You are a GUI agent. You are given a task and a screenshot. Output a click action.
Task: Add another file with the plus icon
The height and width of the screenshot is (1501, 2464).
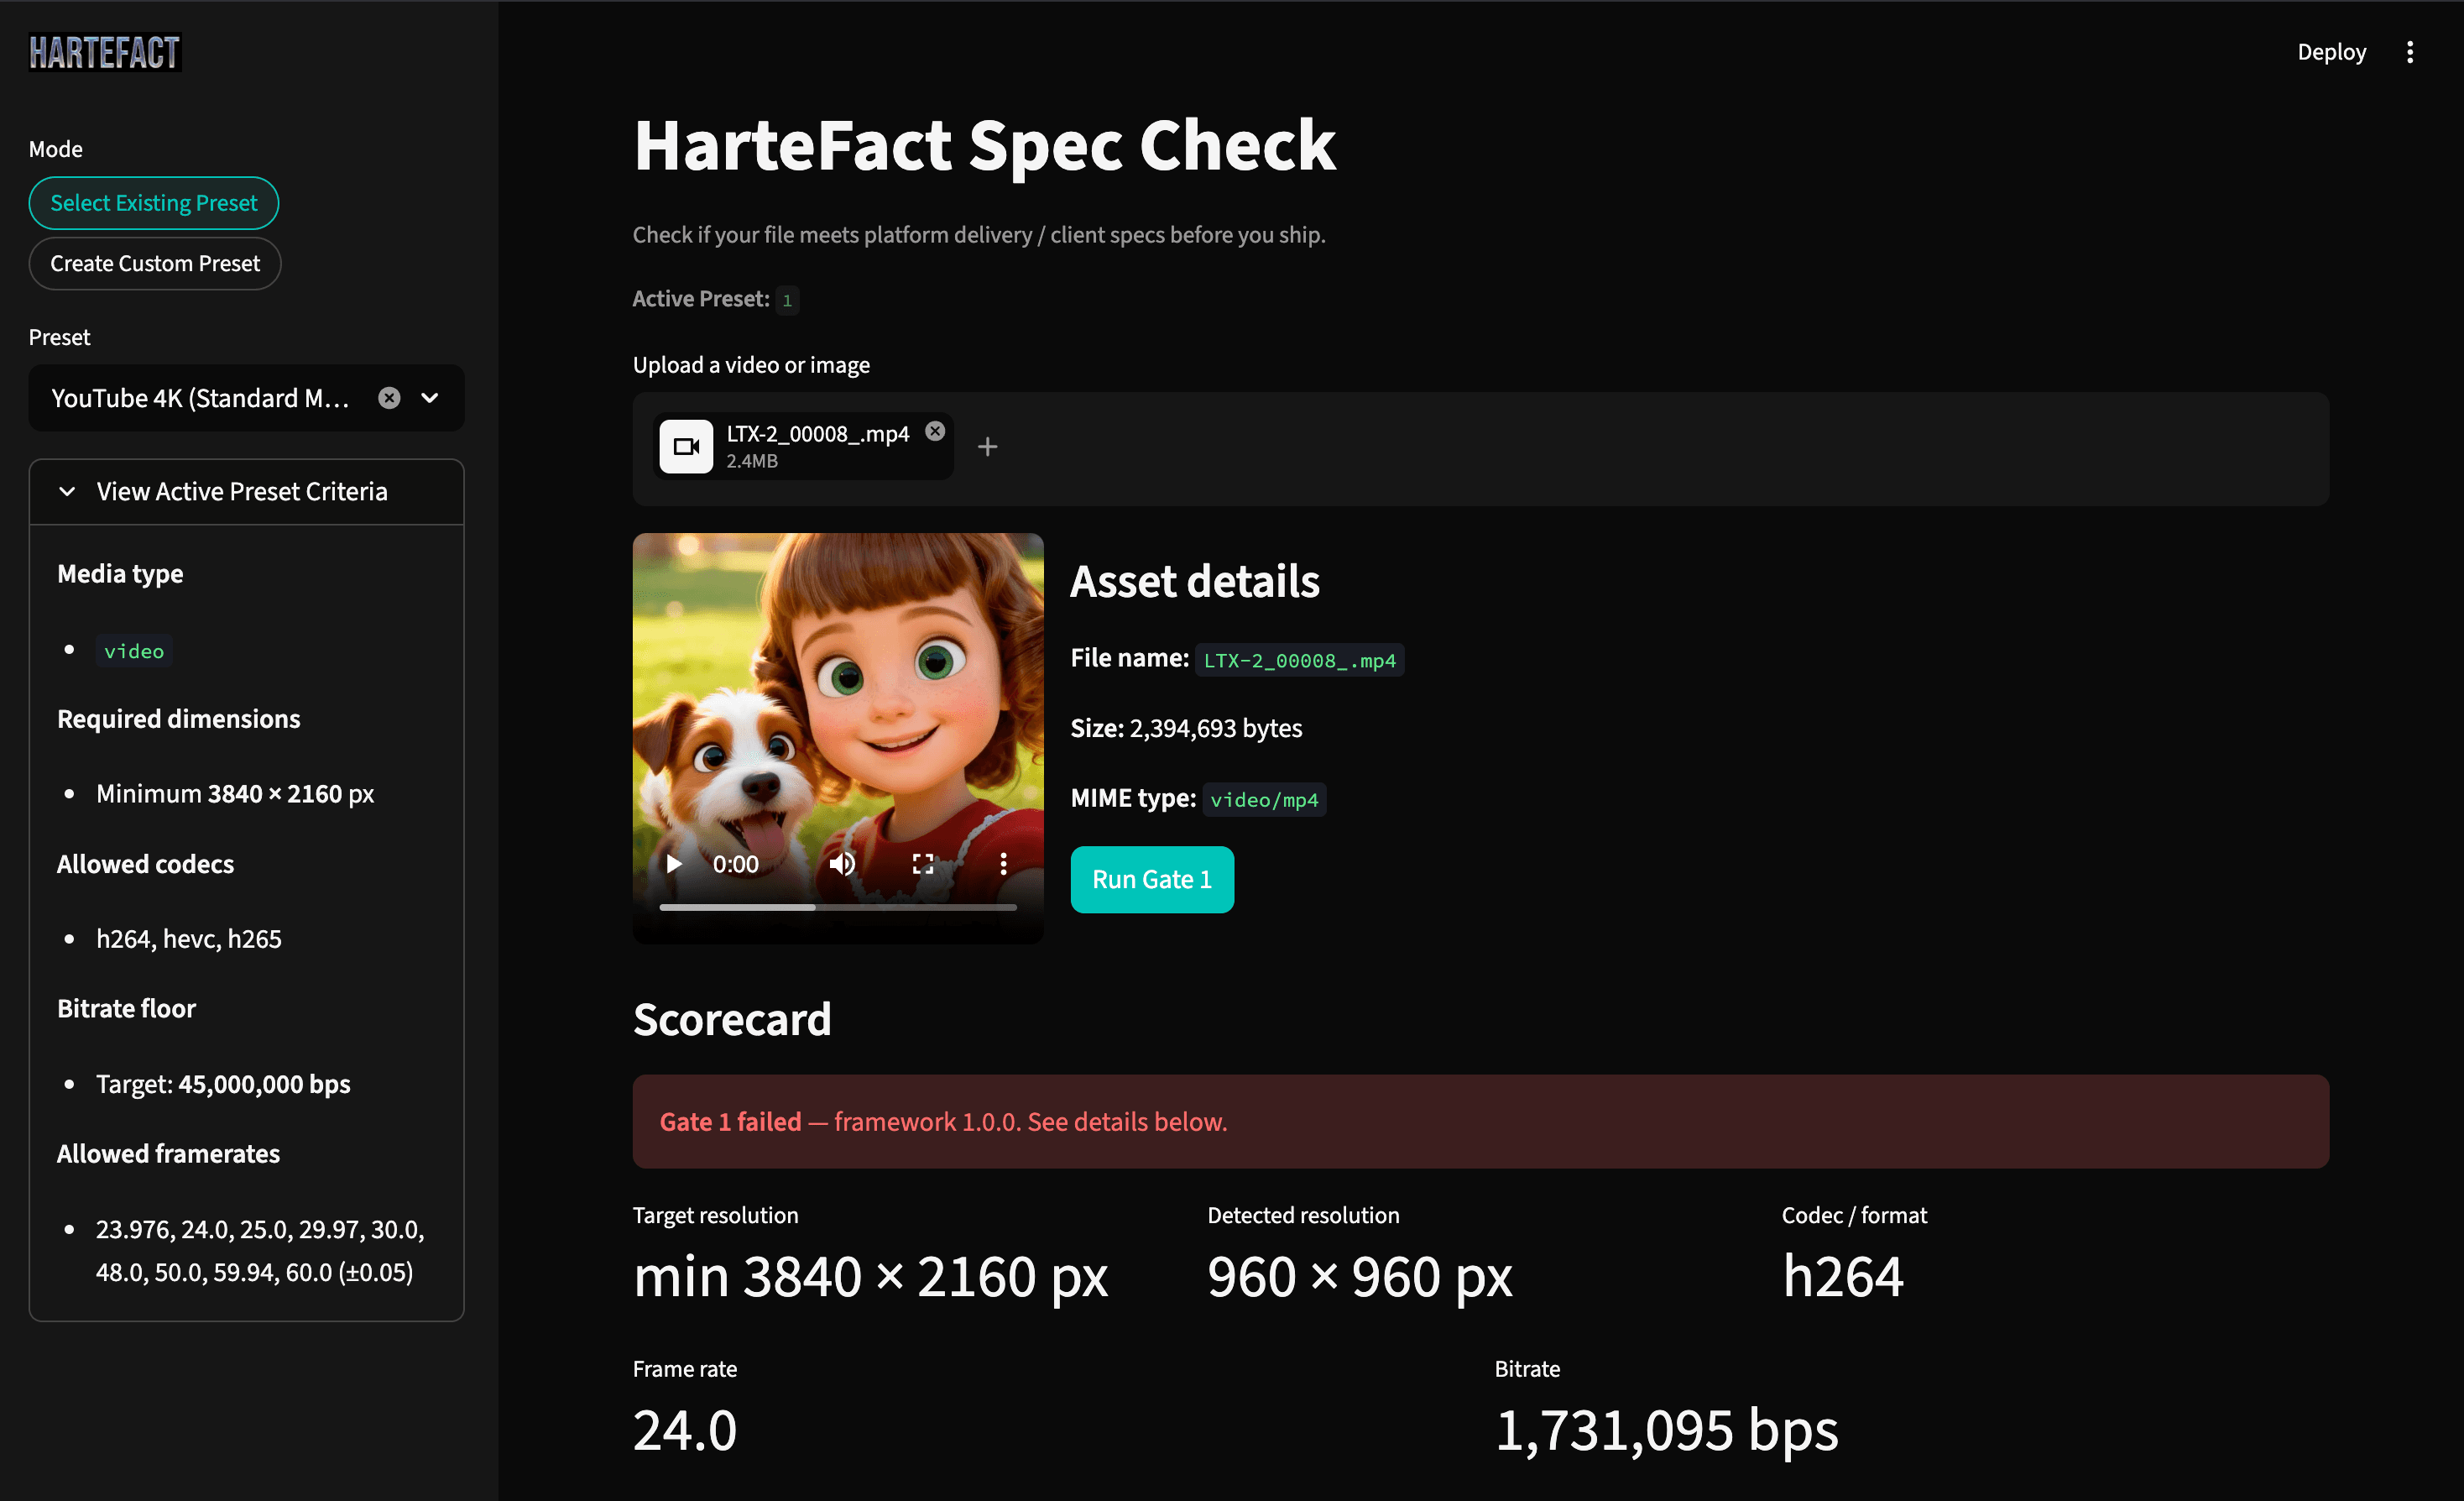[x=987, y=446]
